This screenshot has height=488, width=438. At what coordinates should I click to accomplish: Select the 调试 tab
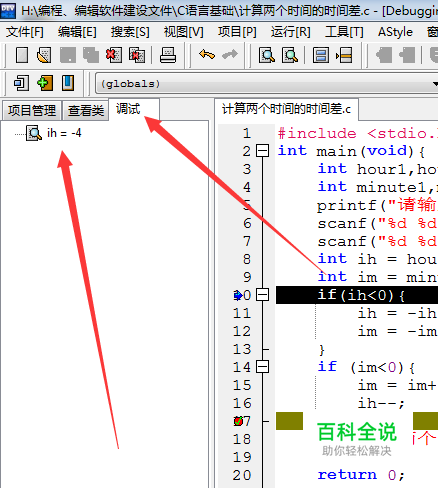(x=134, y=109)
